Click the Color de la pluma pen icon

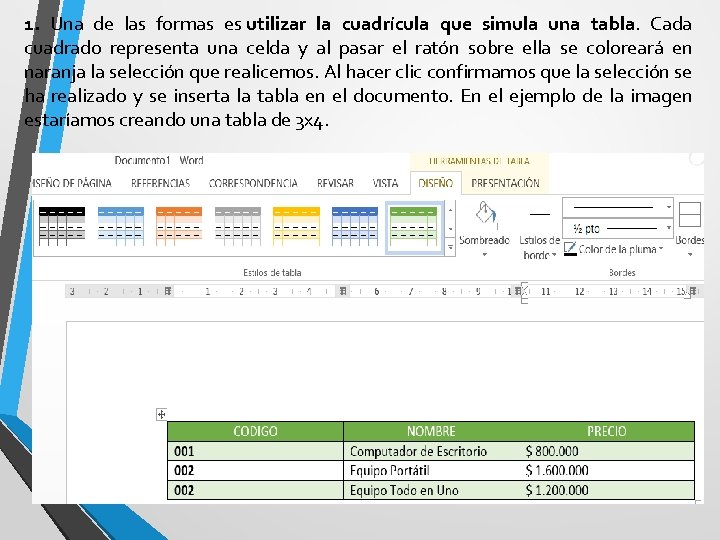(570, 249)
